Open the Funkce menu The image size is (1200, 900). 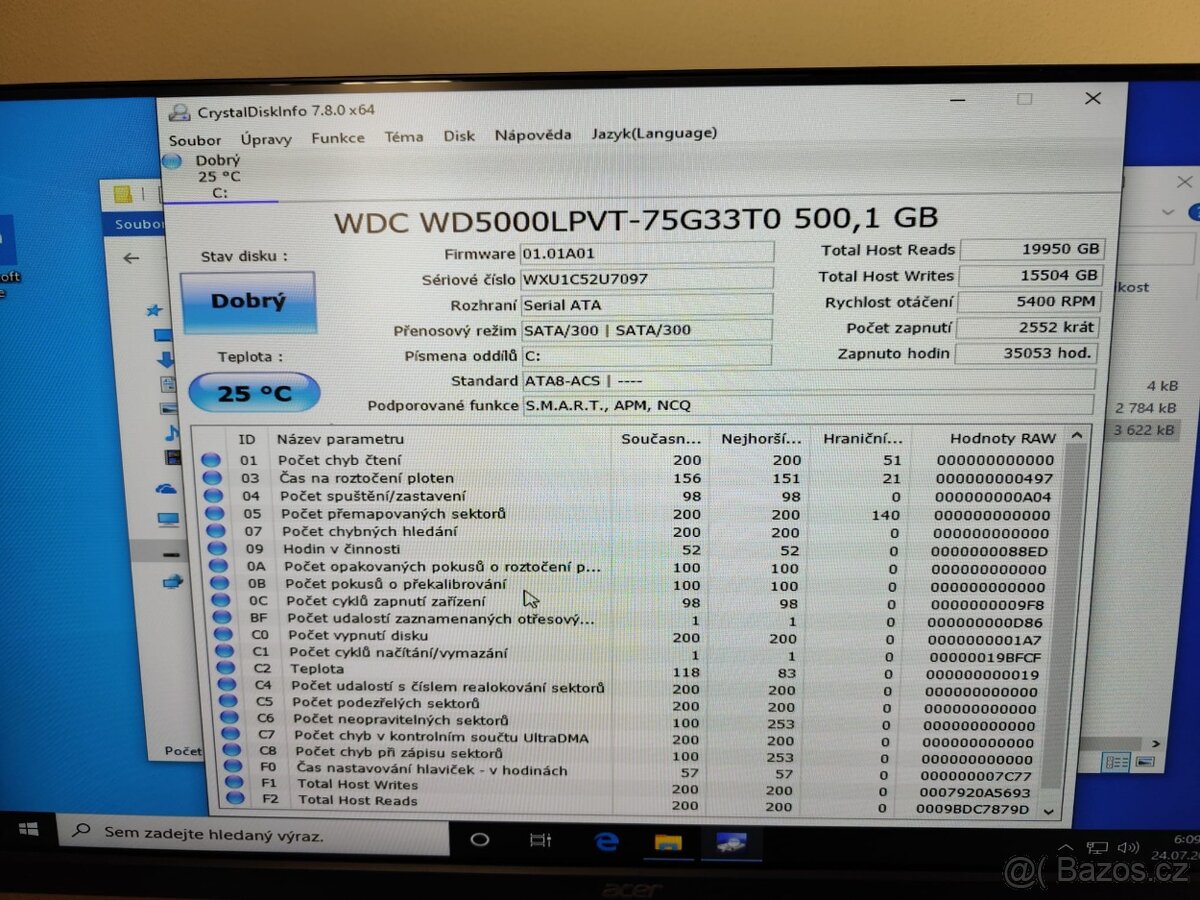pos(338,138)
